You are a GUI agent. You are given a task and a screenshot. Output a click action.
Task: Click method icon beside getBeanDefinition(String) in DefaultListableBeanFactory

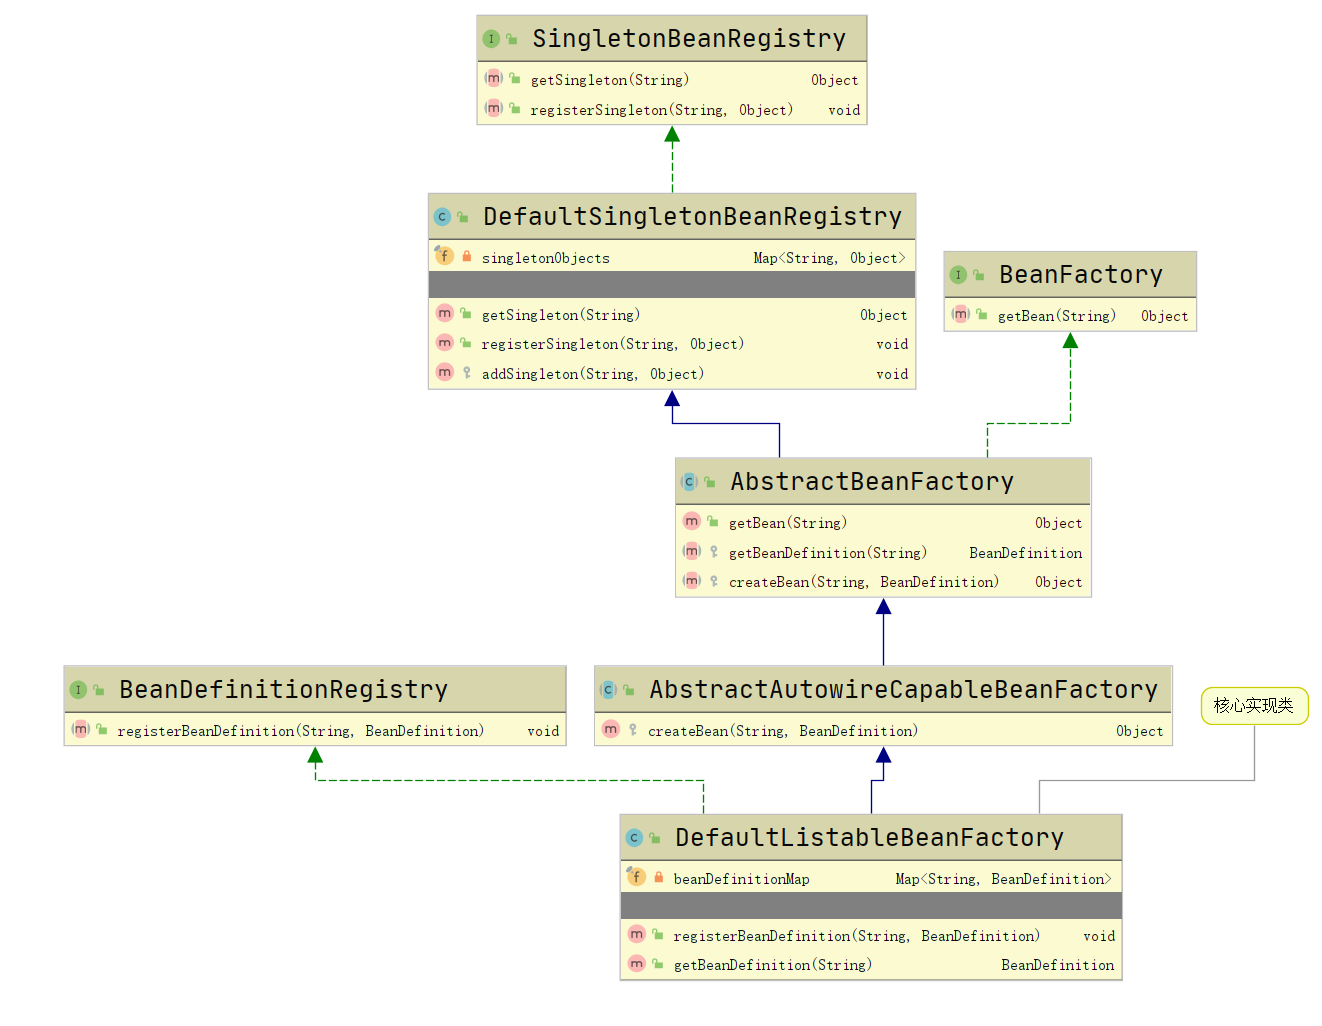point(637,963)
